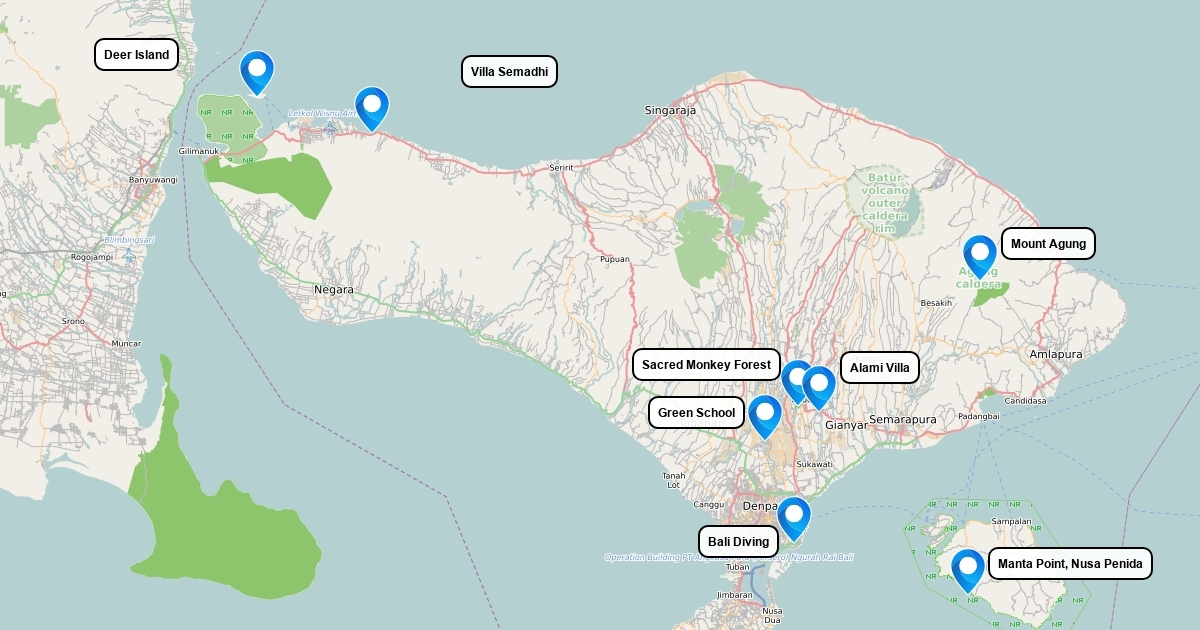Click the Villa Semadhi label
This screenshot has height=630, width=1200.
[509, 72]
